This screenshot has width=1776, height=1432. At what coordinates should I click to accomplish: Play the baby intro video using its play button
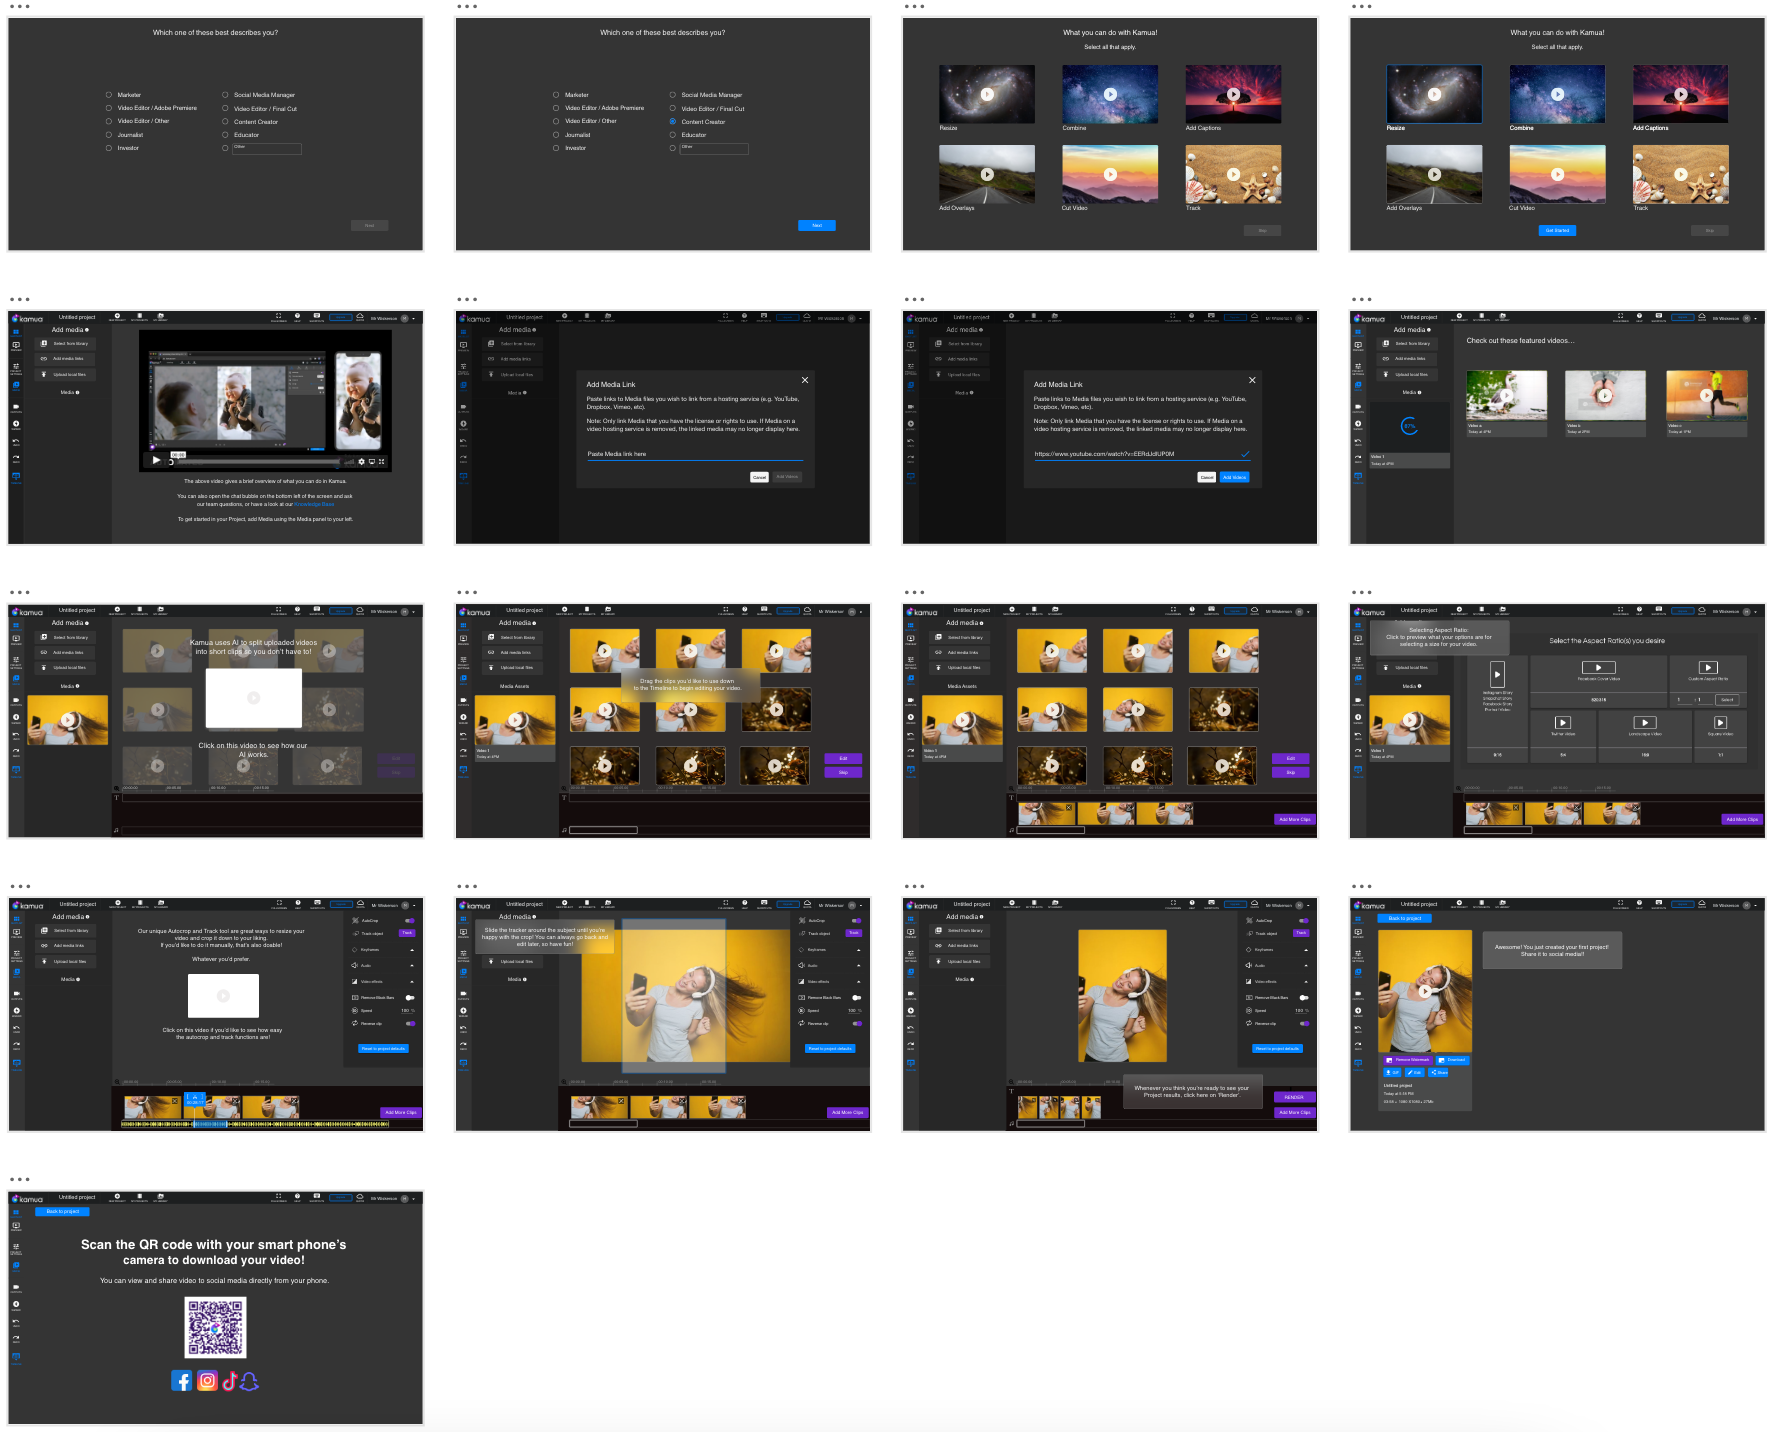click(156, 461)
